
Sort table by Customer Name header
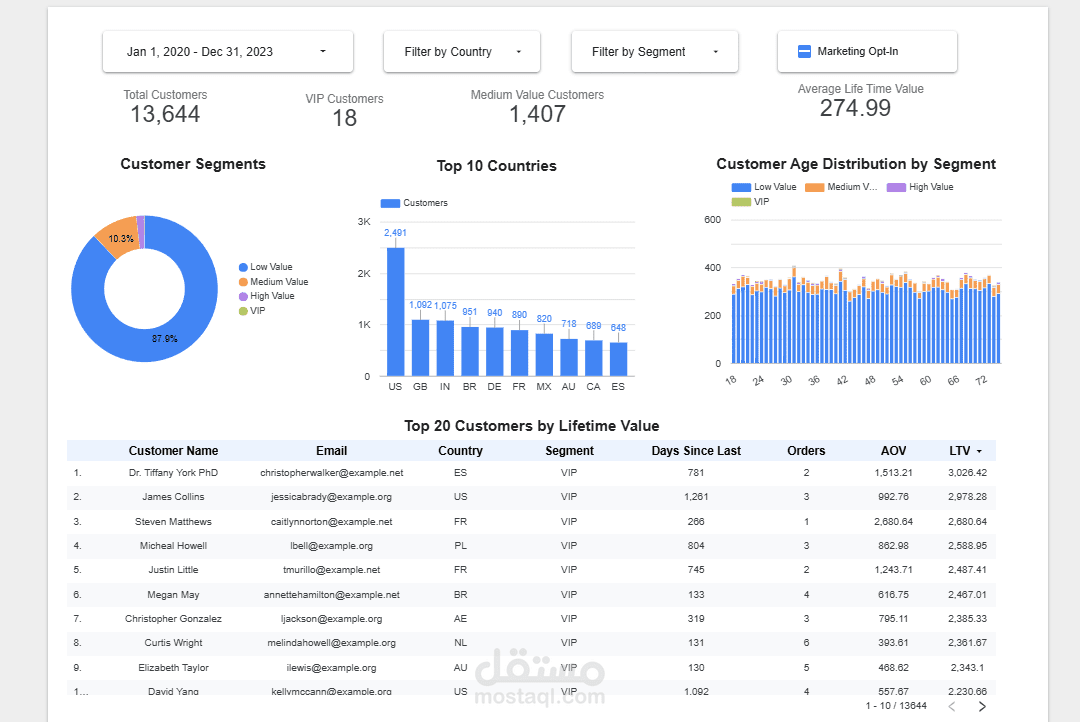coord(174,451)
